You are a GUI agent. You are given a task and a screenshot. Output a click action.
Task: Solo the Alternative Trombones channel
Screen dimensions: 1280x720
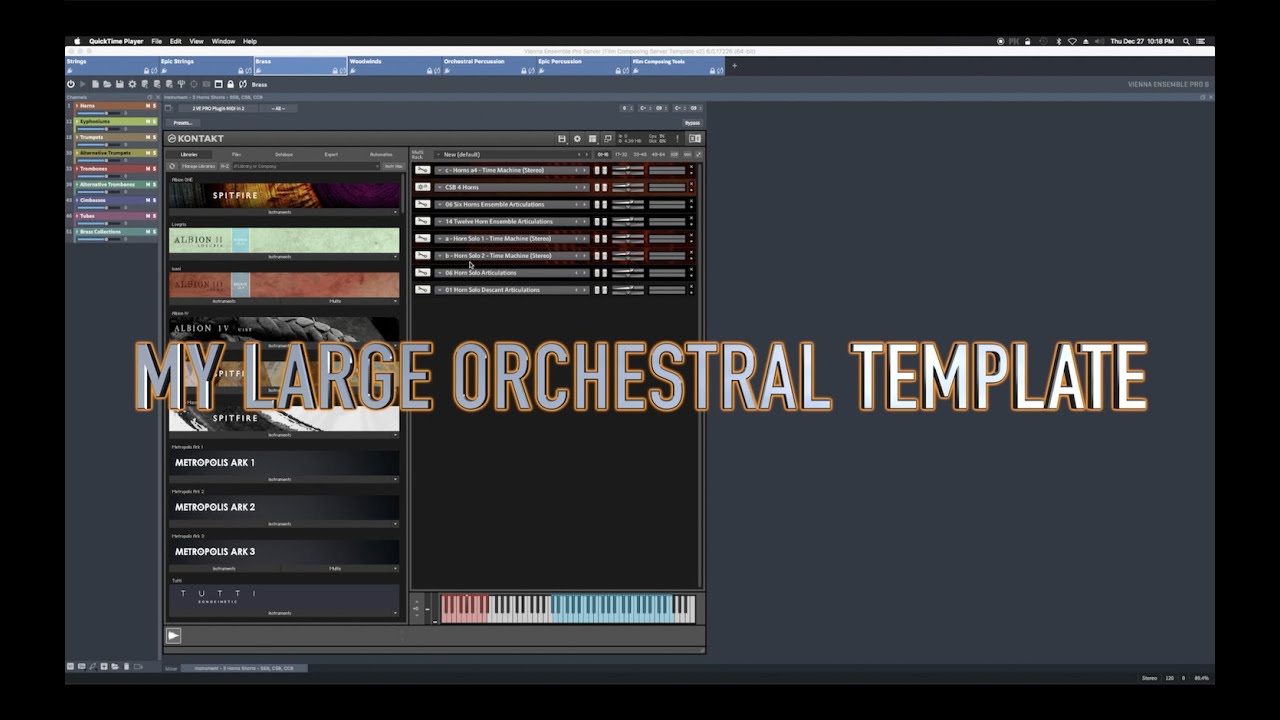click(x=154, y=184)
